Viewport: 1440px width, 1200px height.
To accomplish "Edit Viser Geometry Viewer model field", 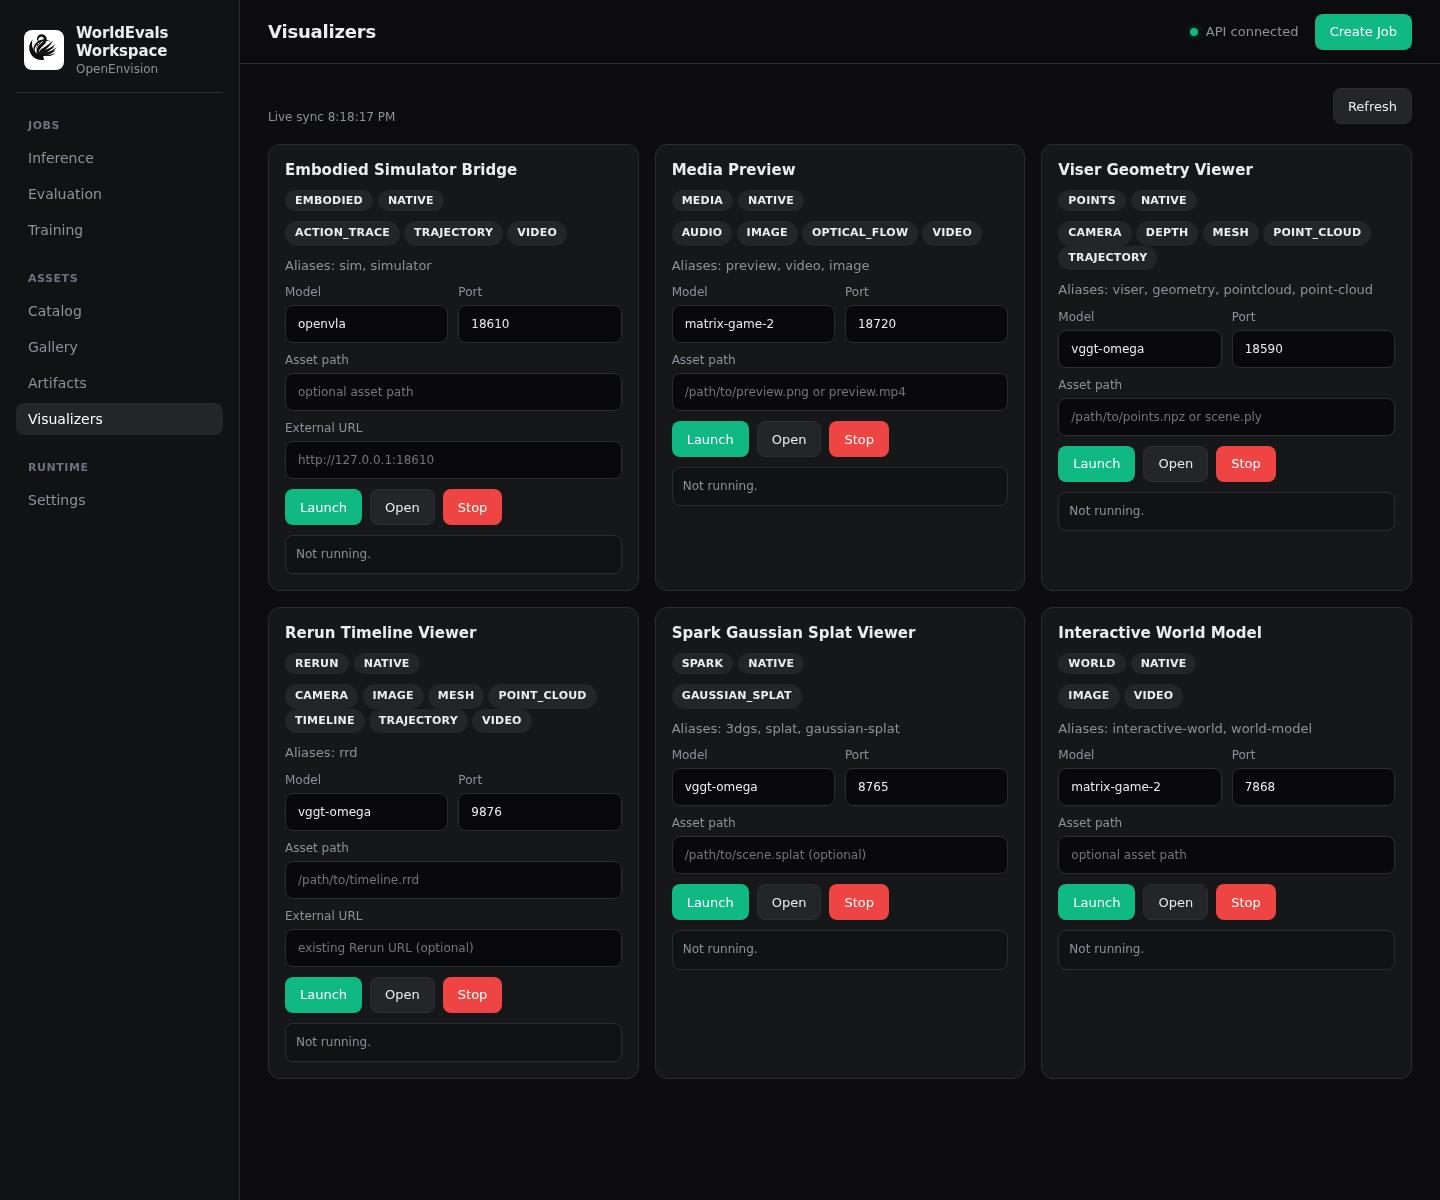I will [x=1140, y=349].
